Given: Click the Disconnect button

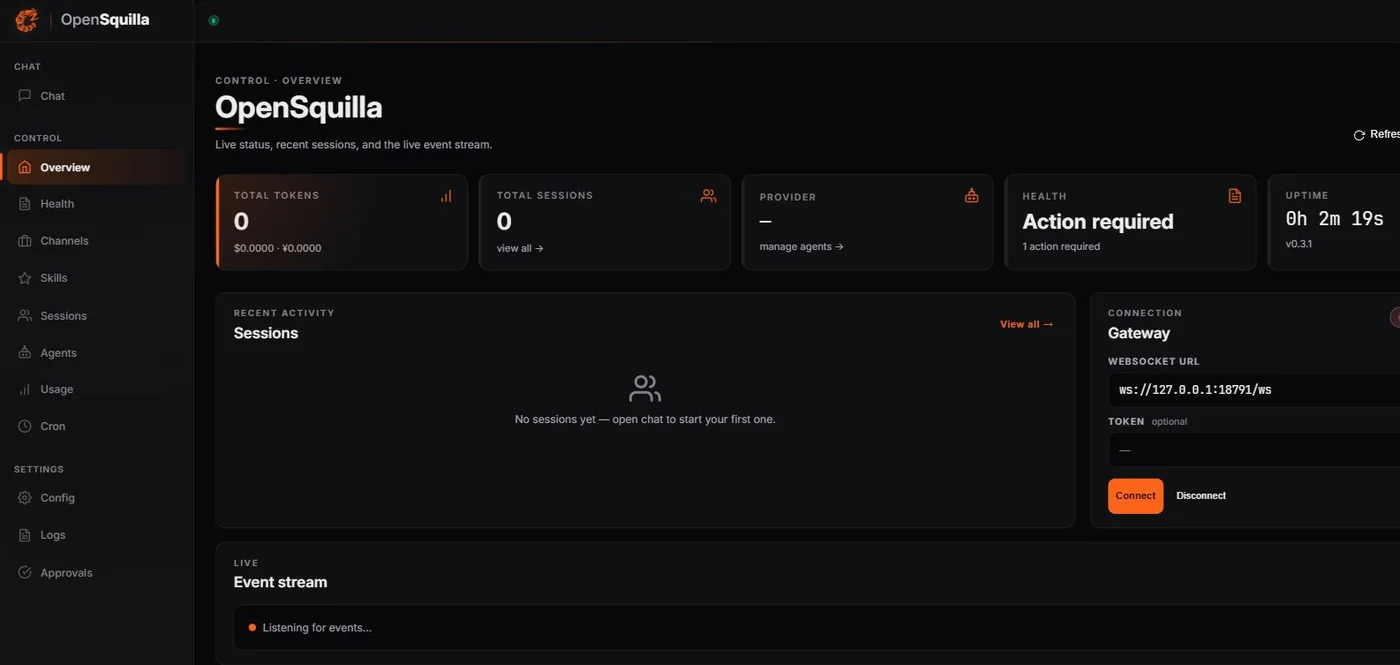Looking at the screenshot, I should click(x=1201, y=496).
